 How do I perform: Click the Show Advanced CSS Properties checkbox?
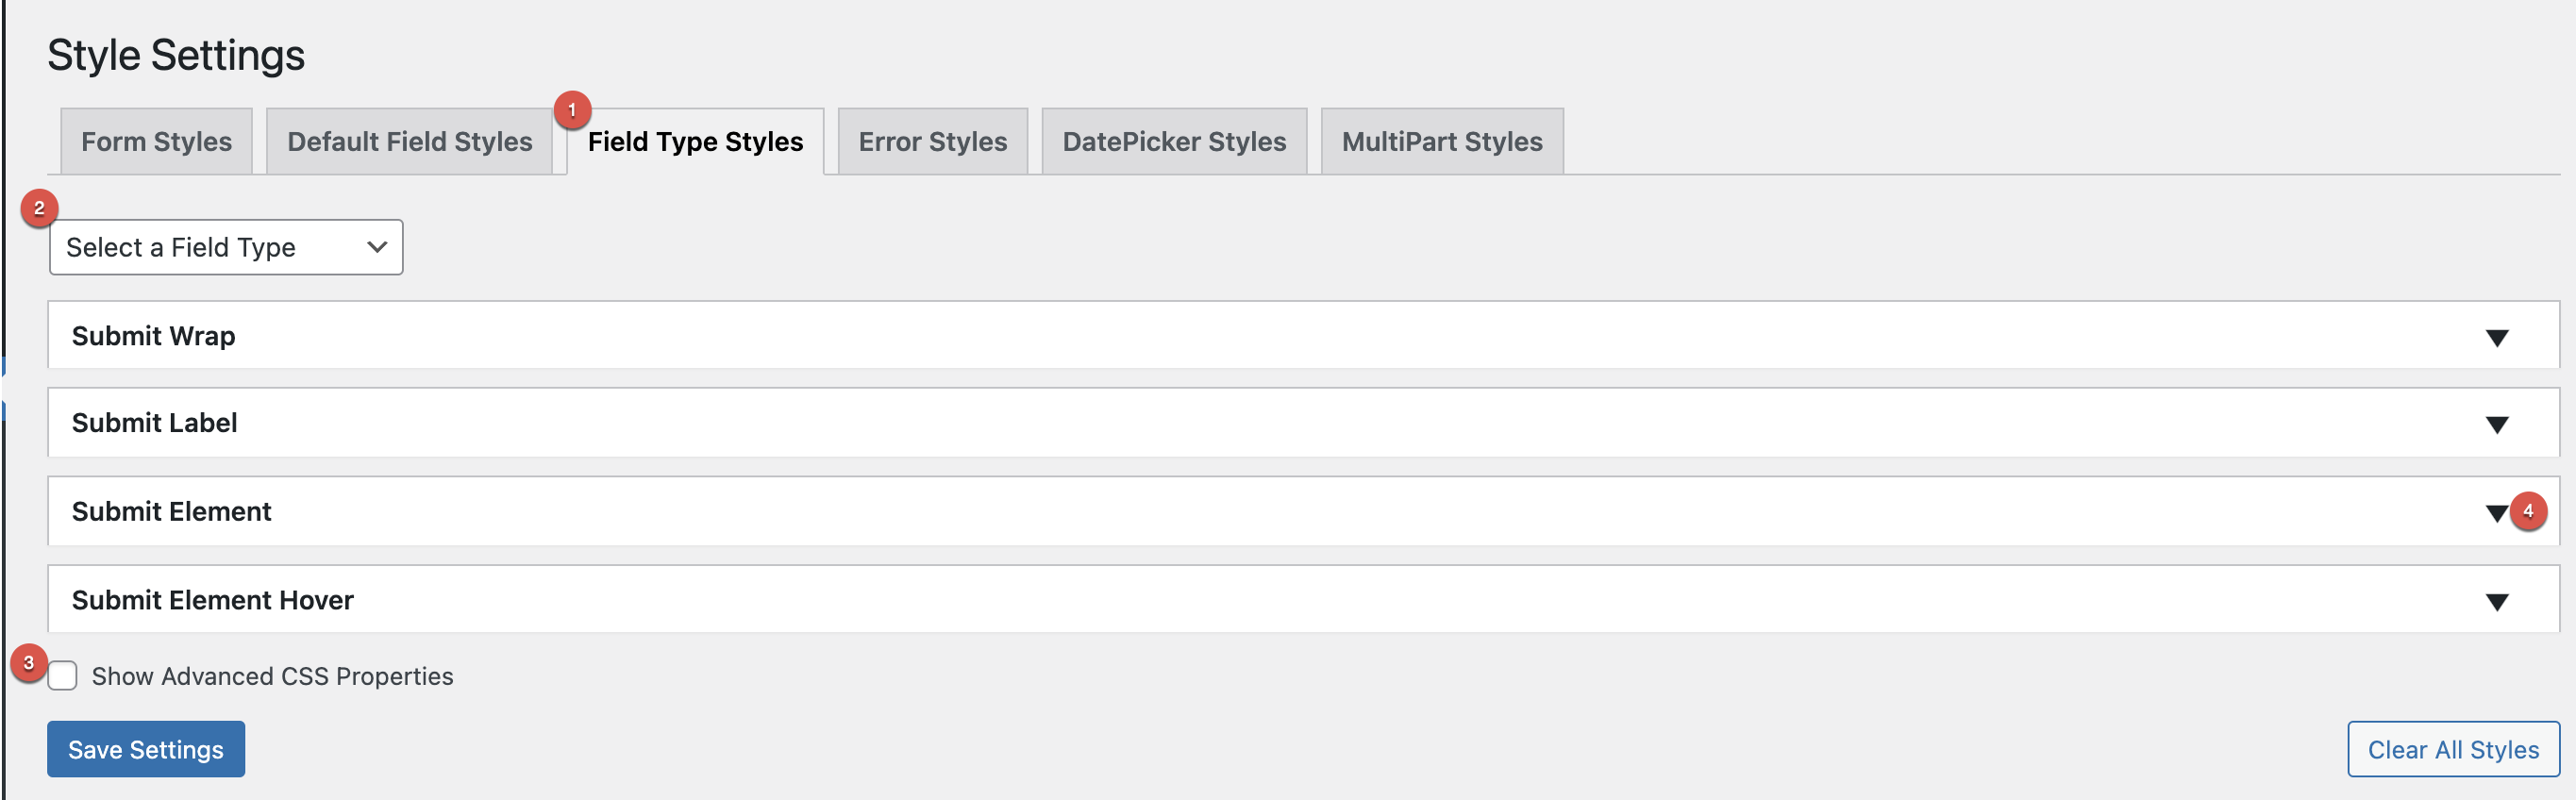(63, 677)
